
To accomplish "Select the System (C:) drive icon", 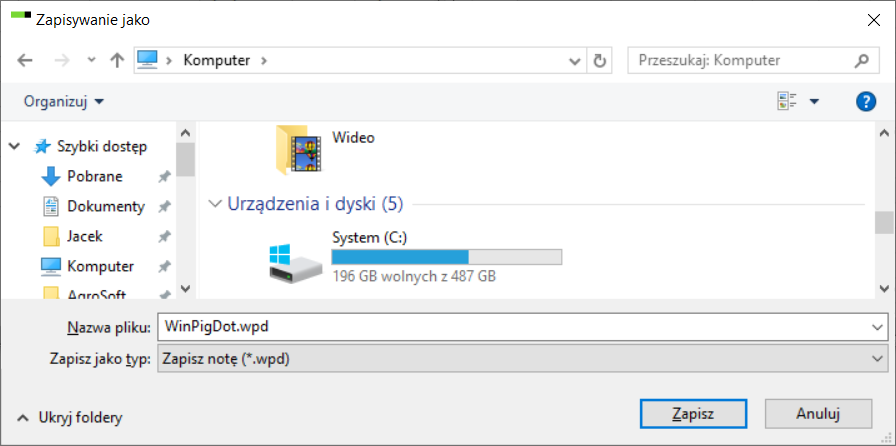I will (295, 264).
